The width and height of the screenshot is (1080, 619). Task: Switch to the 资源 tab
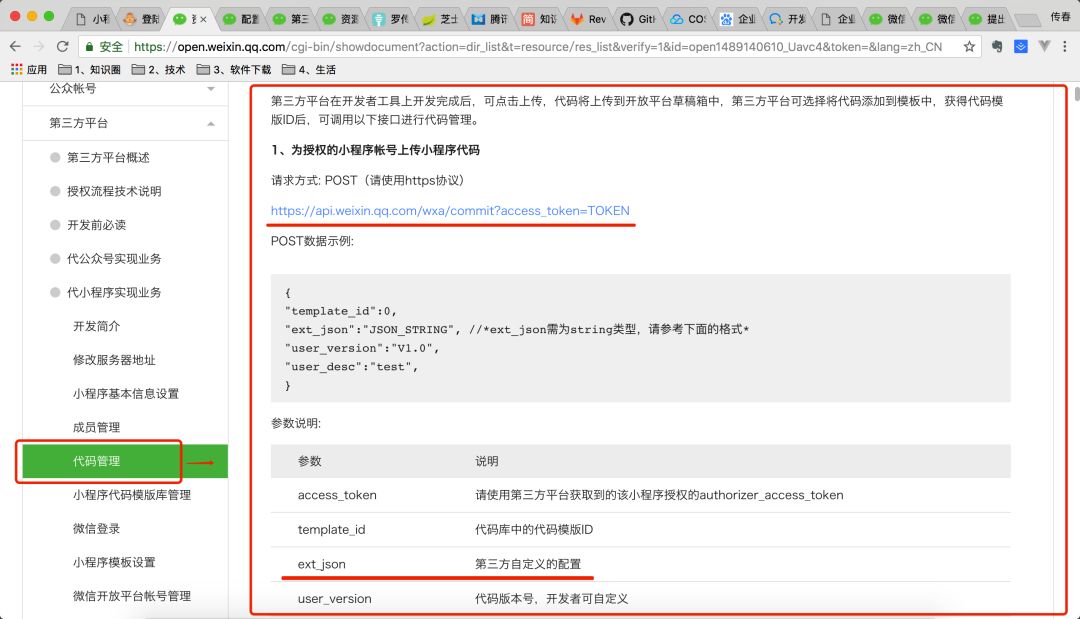tap(340, 19)
